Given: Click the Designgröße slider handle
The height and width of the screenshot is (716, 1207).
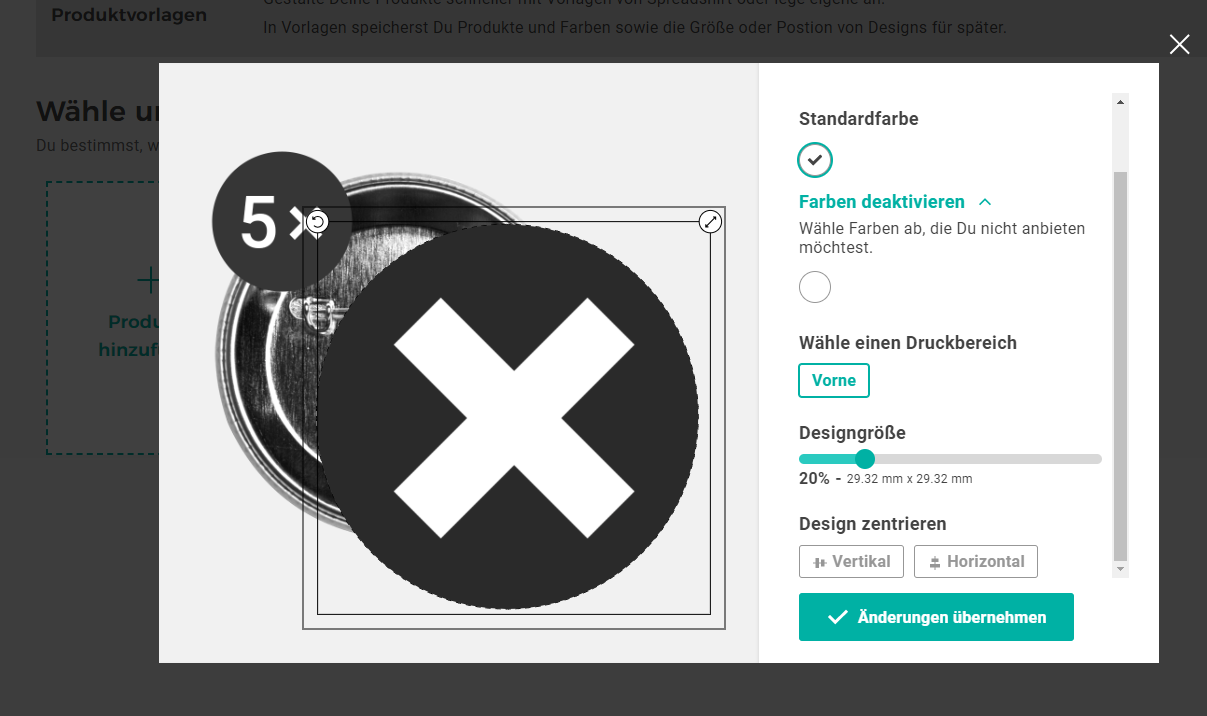Looking at the screenshot, I should tap(866, 459).
